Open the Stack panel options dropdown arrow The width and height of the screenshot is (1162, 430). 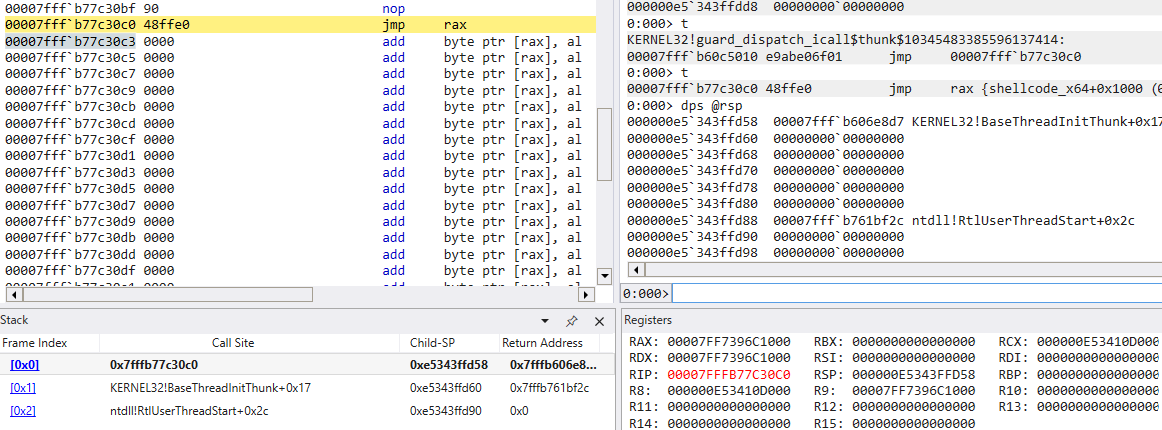pyautogui.click(x=545, y=321)
